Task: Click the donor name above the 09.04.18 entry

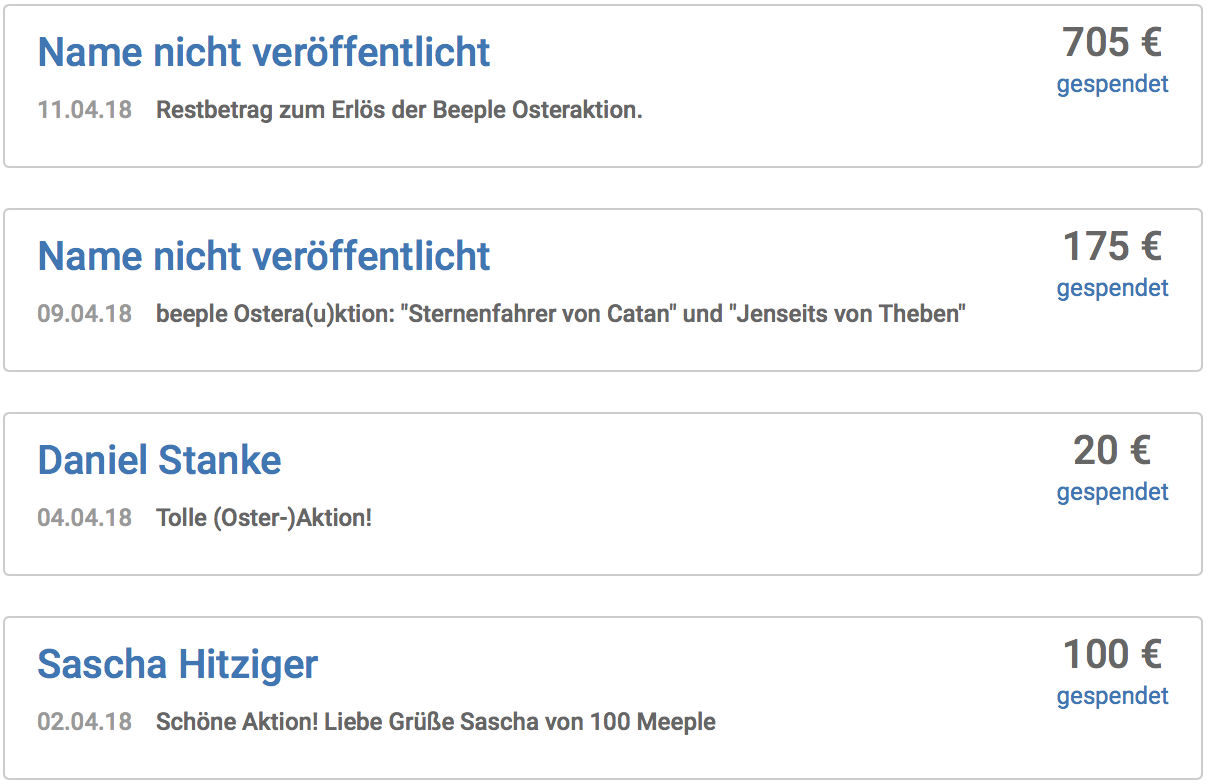Action: (x=264, y=256)
